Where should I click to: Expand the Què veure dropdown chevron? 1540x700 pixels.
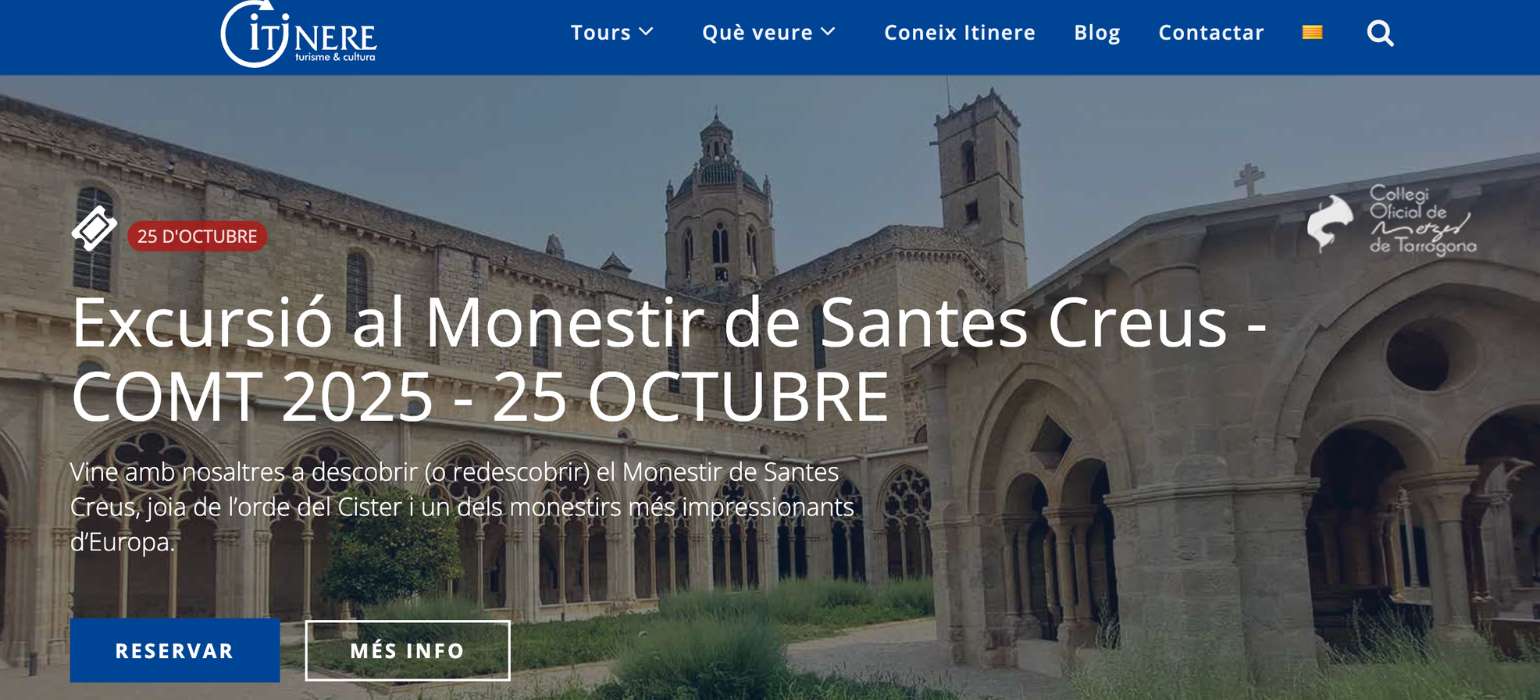(828, 32)
